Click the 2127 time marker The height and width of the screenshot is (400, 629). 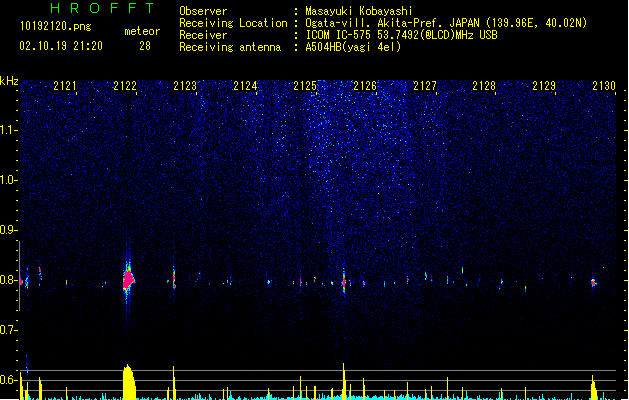pos(424,86)
